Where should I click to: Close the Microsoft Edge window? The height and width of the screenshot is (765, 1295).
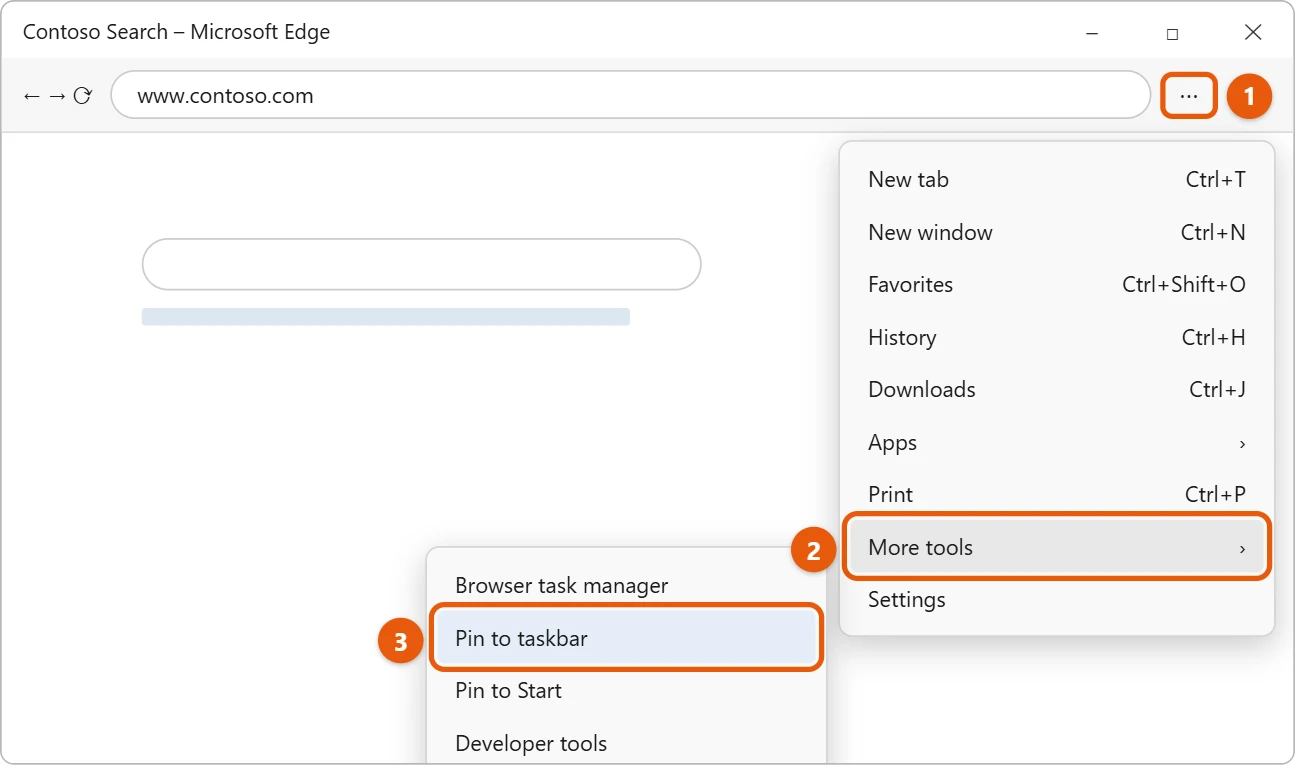point(1253,33)
